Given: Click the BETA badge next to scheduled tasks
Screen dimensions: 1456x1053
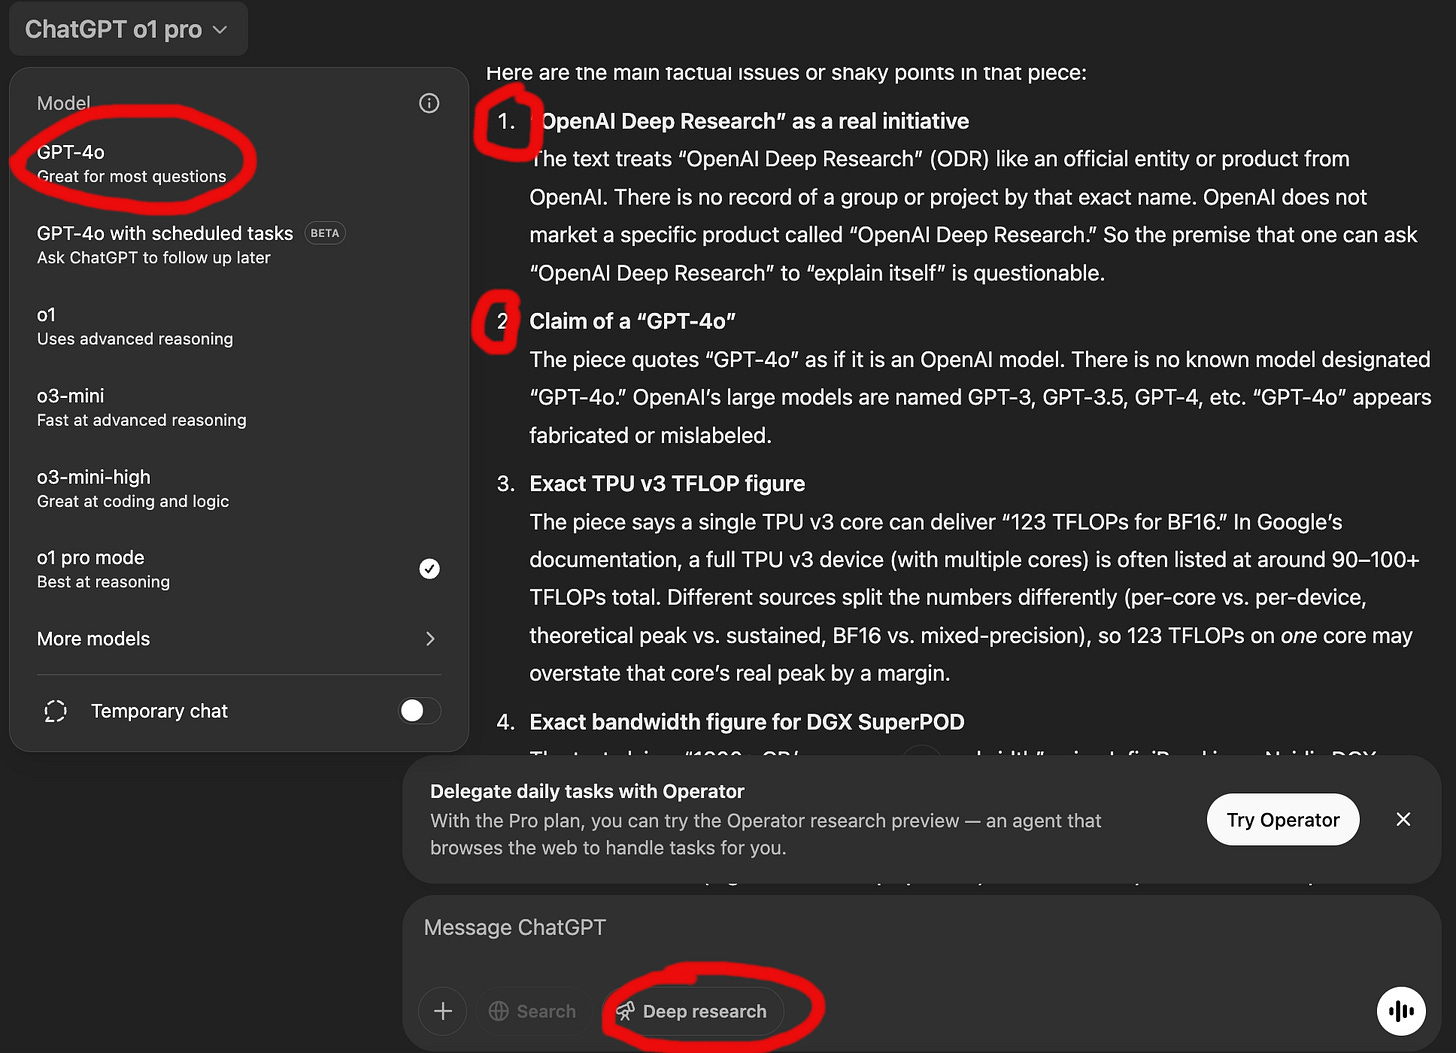Looking at the screenshot, I should pos(325,233).
